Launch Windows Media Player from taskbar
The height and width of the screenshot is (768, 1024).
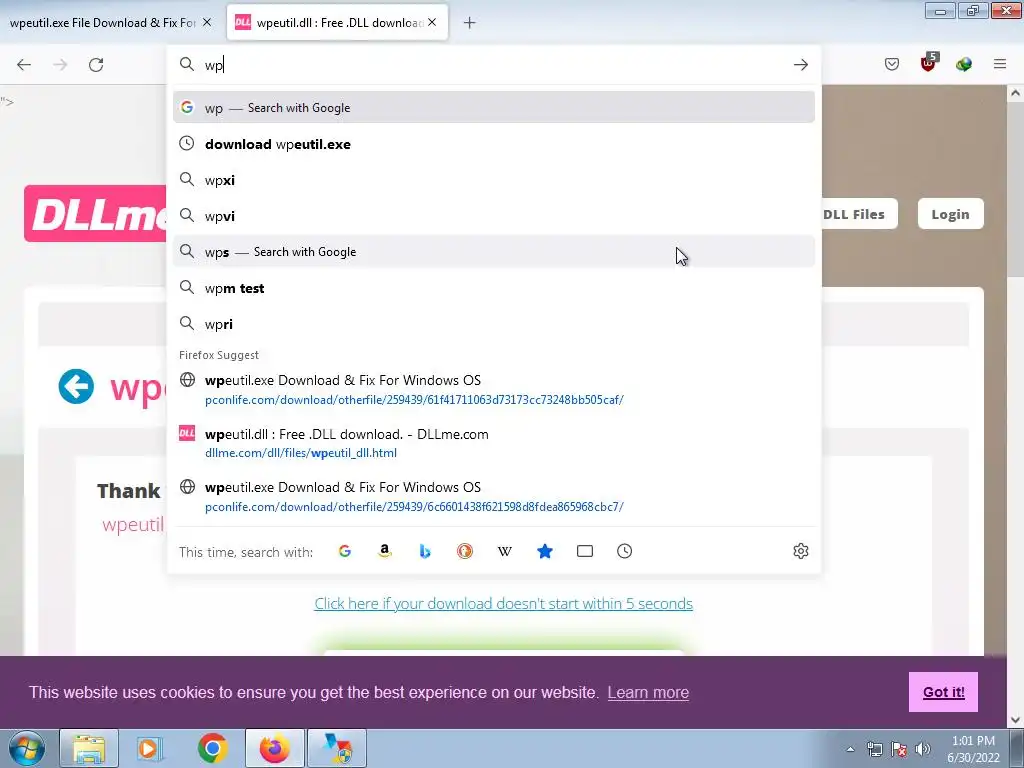click(150, 748)
